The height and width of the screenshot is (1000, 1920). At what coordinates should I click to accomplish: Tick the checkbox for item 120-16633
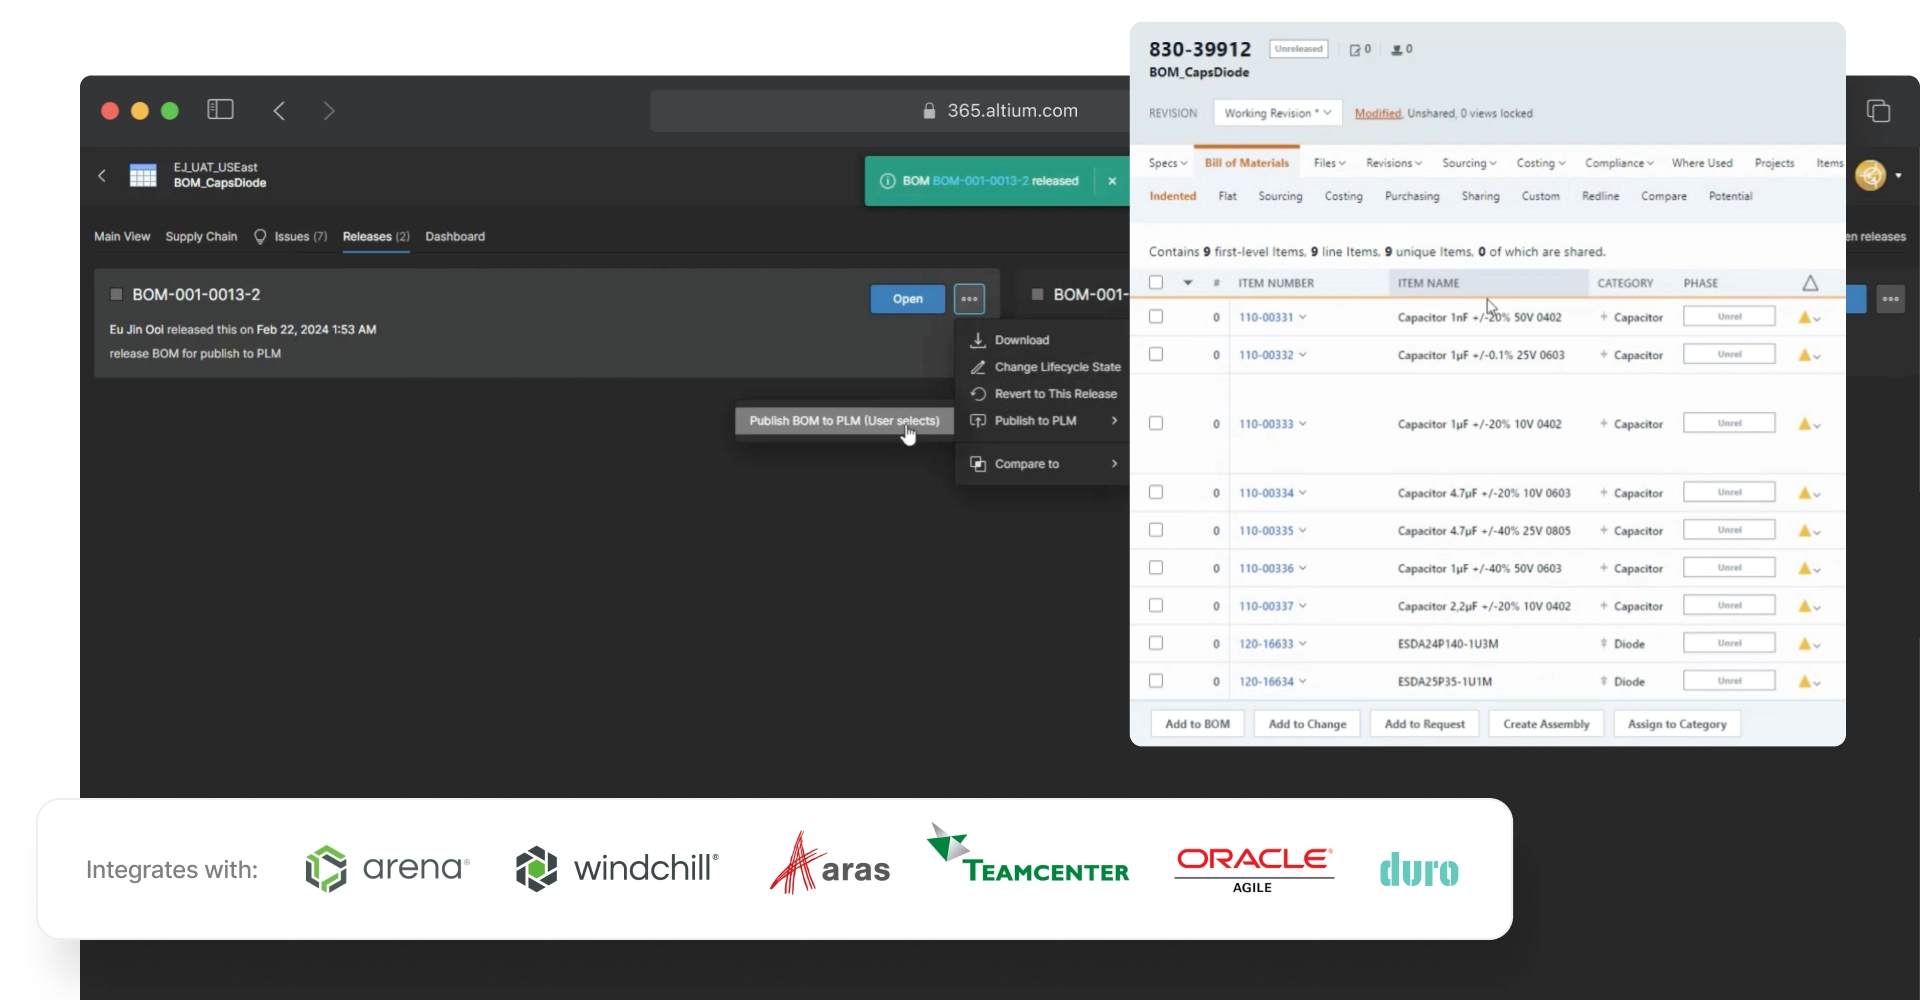(x=1156, y=643)
